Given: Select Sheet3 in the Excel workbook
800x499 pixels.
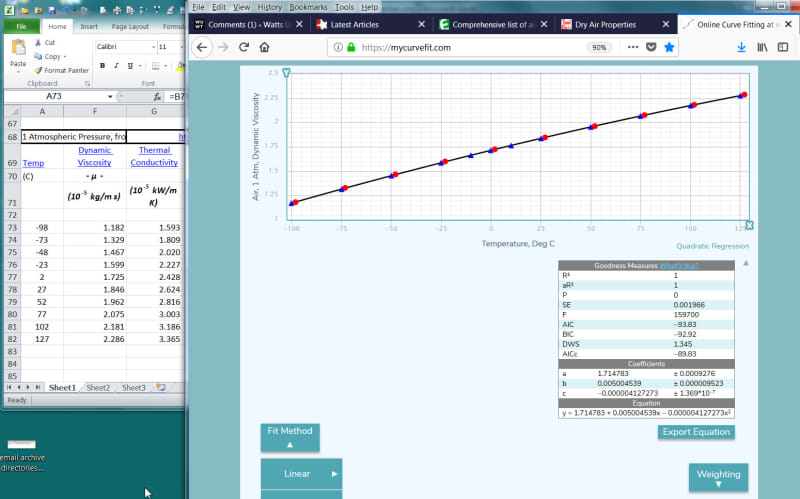Looking at the screenshot, I should [134, 388].
